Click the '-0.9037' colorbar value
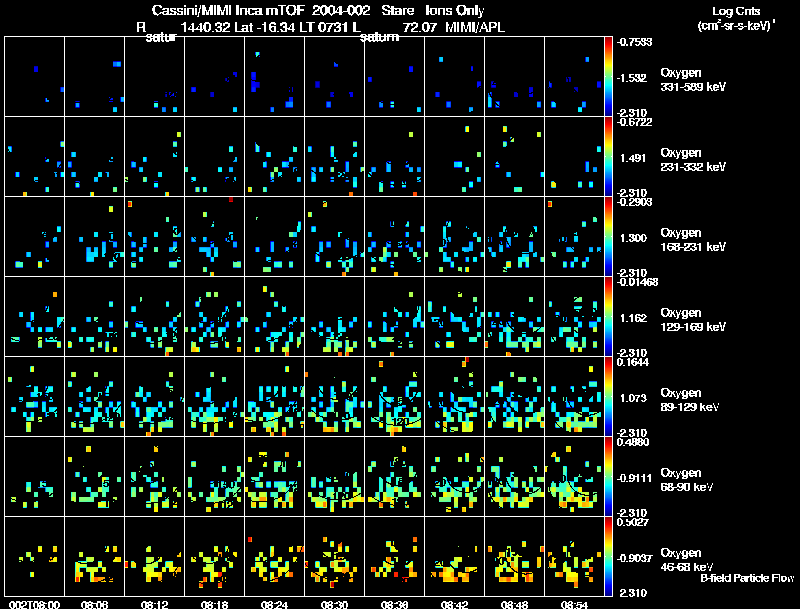The height and width of the screenshot is (609, 800). (x=634, y=559)
